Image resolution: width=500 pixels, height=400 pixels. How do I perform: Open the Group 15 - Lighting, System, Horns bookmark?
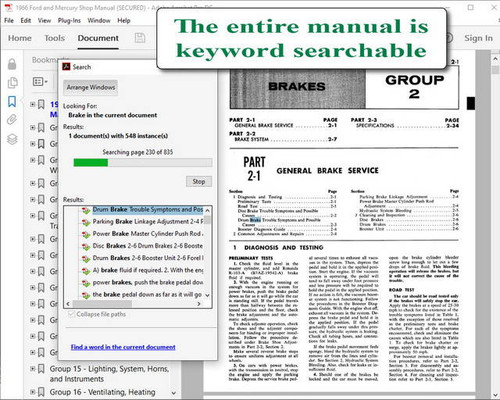109,374
